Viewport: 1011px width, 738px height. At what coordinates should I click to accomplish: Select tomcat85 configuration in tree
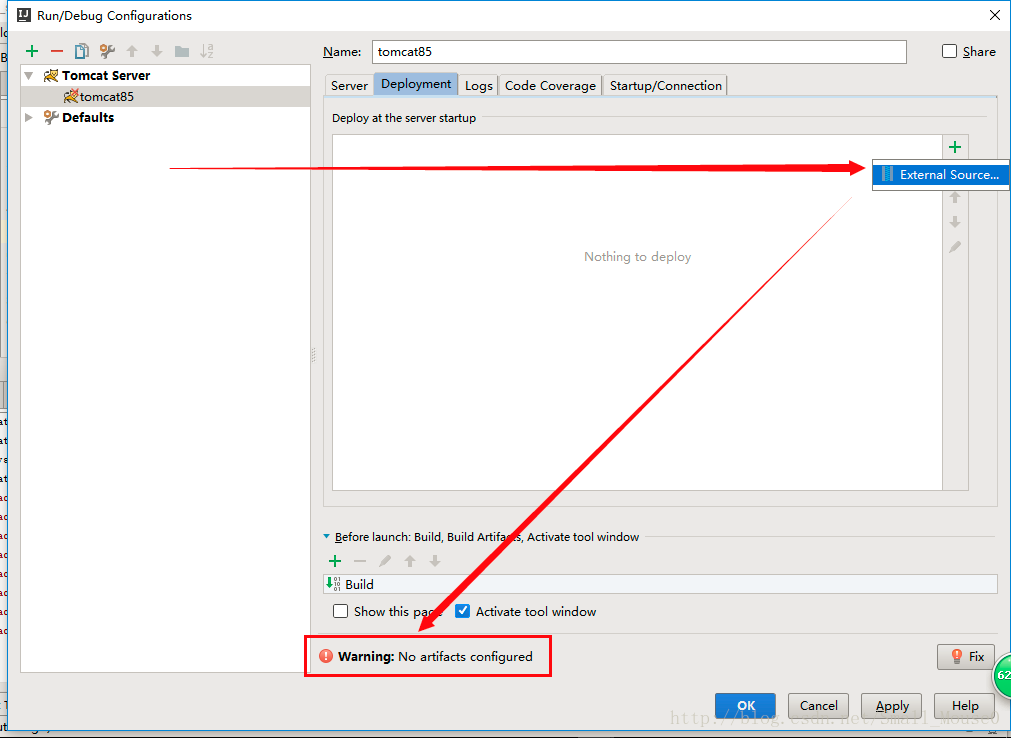166,97
